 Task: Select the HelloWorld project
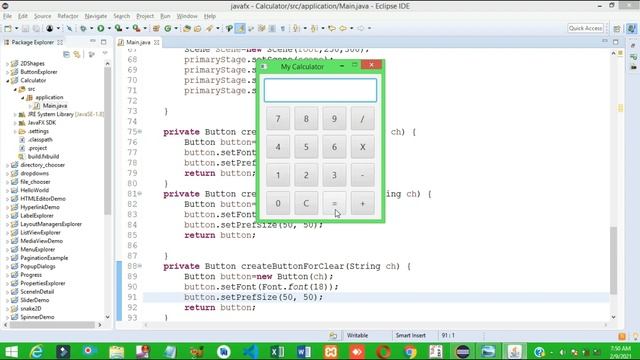[34, 190]
